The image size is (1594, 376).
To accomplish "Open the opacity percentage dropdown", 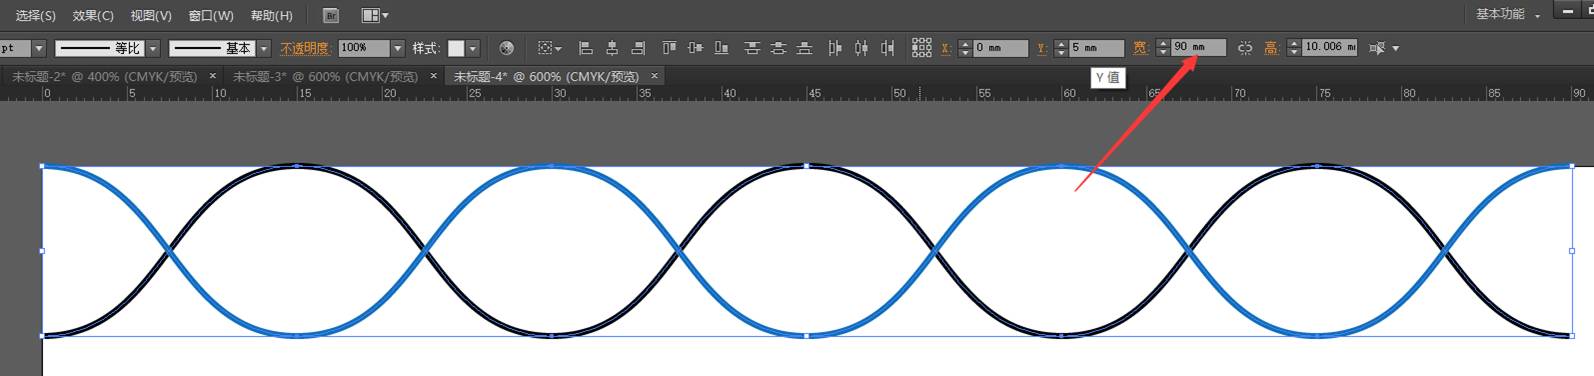I will [x=398, y=48].
